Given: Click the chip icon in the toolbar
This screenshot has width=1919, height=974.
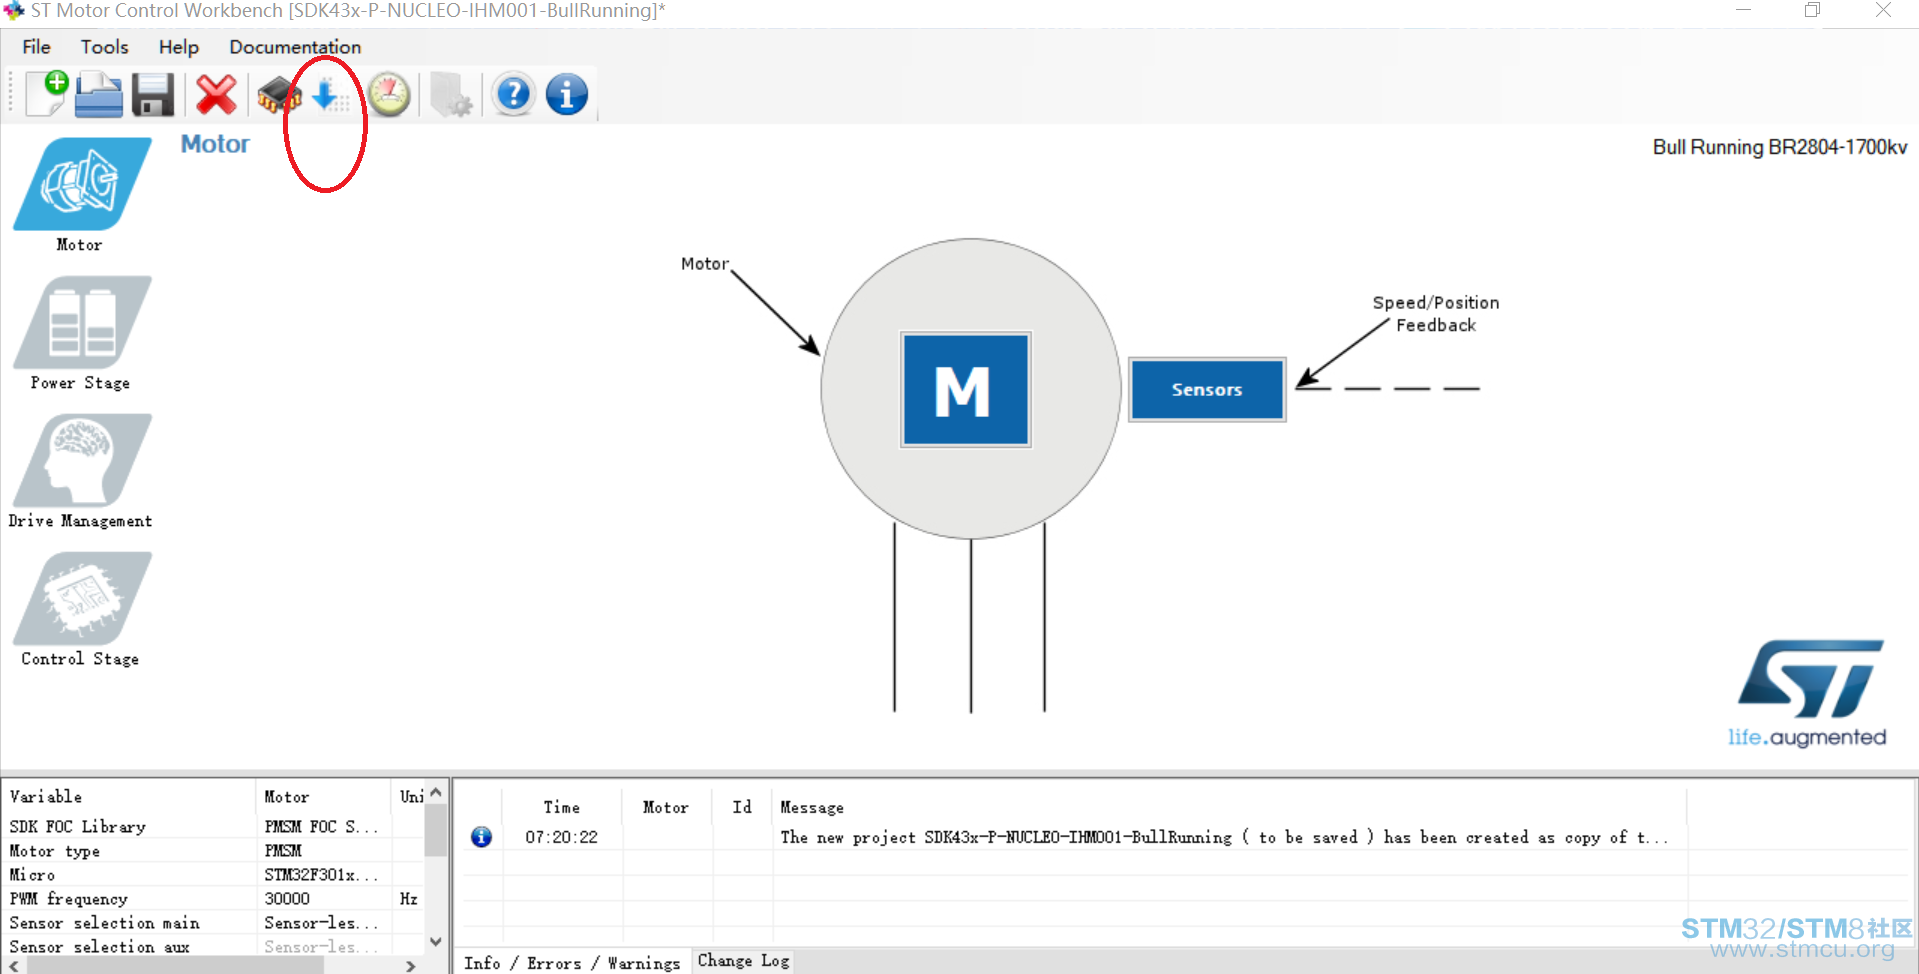Looking at the screenshot, I should pyautogui.click(x=279, y=95).
